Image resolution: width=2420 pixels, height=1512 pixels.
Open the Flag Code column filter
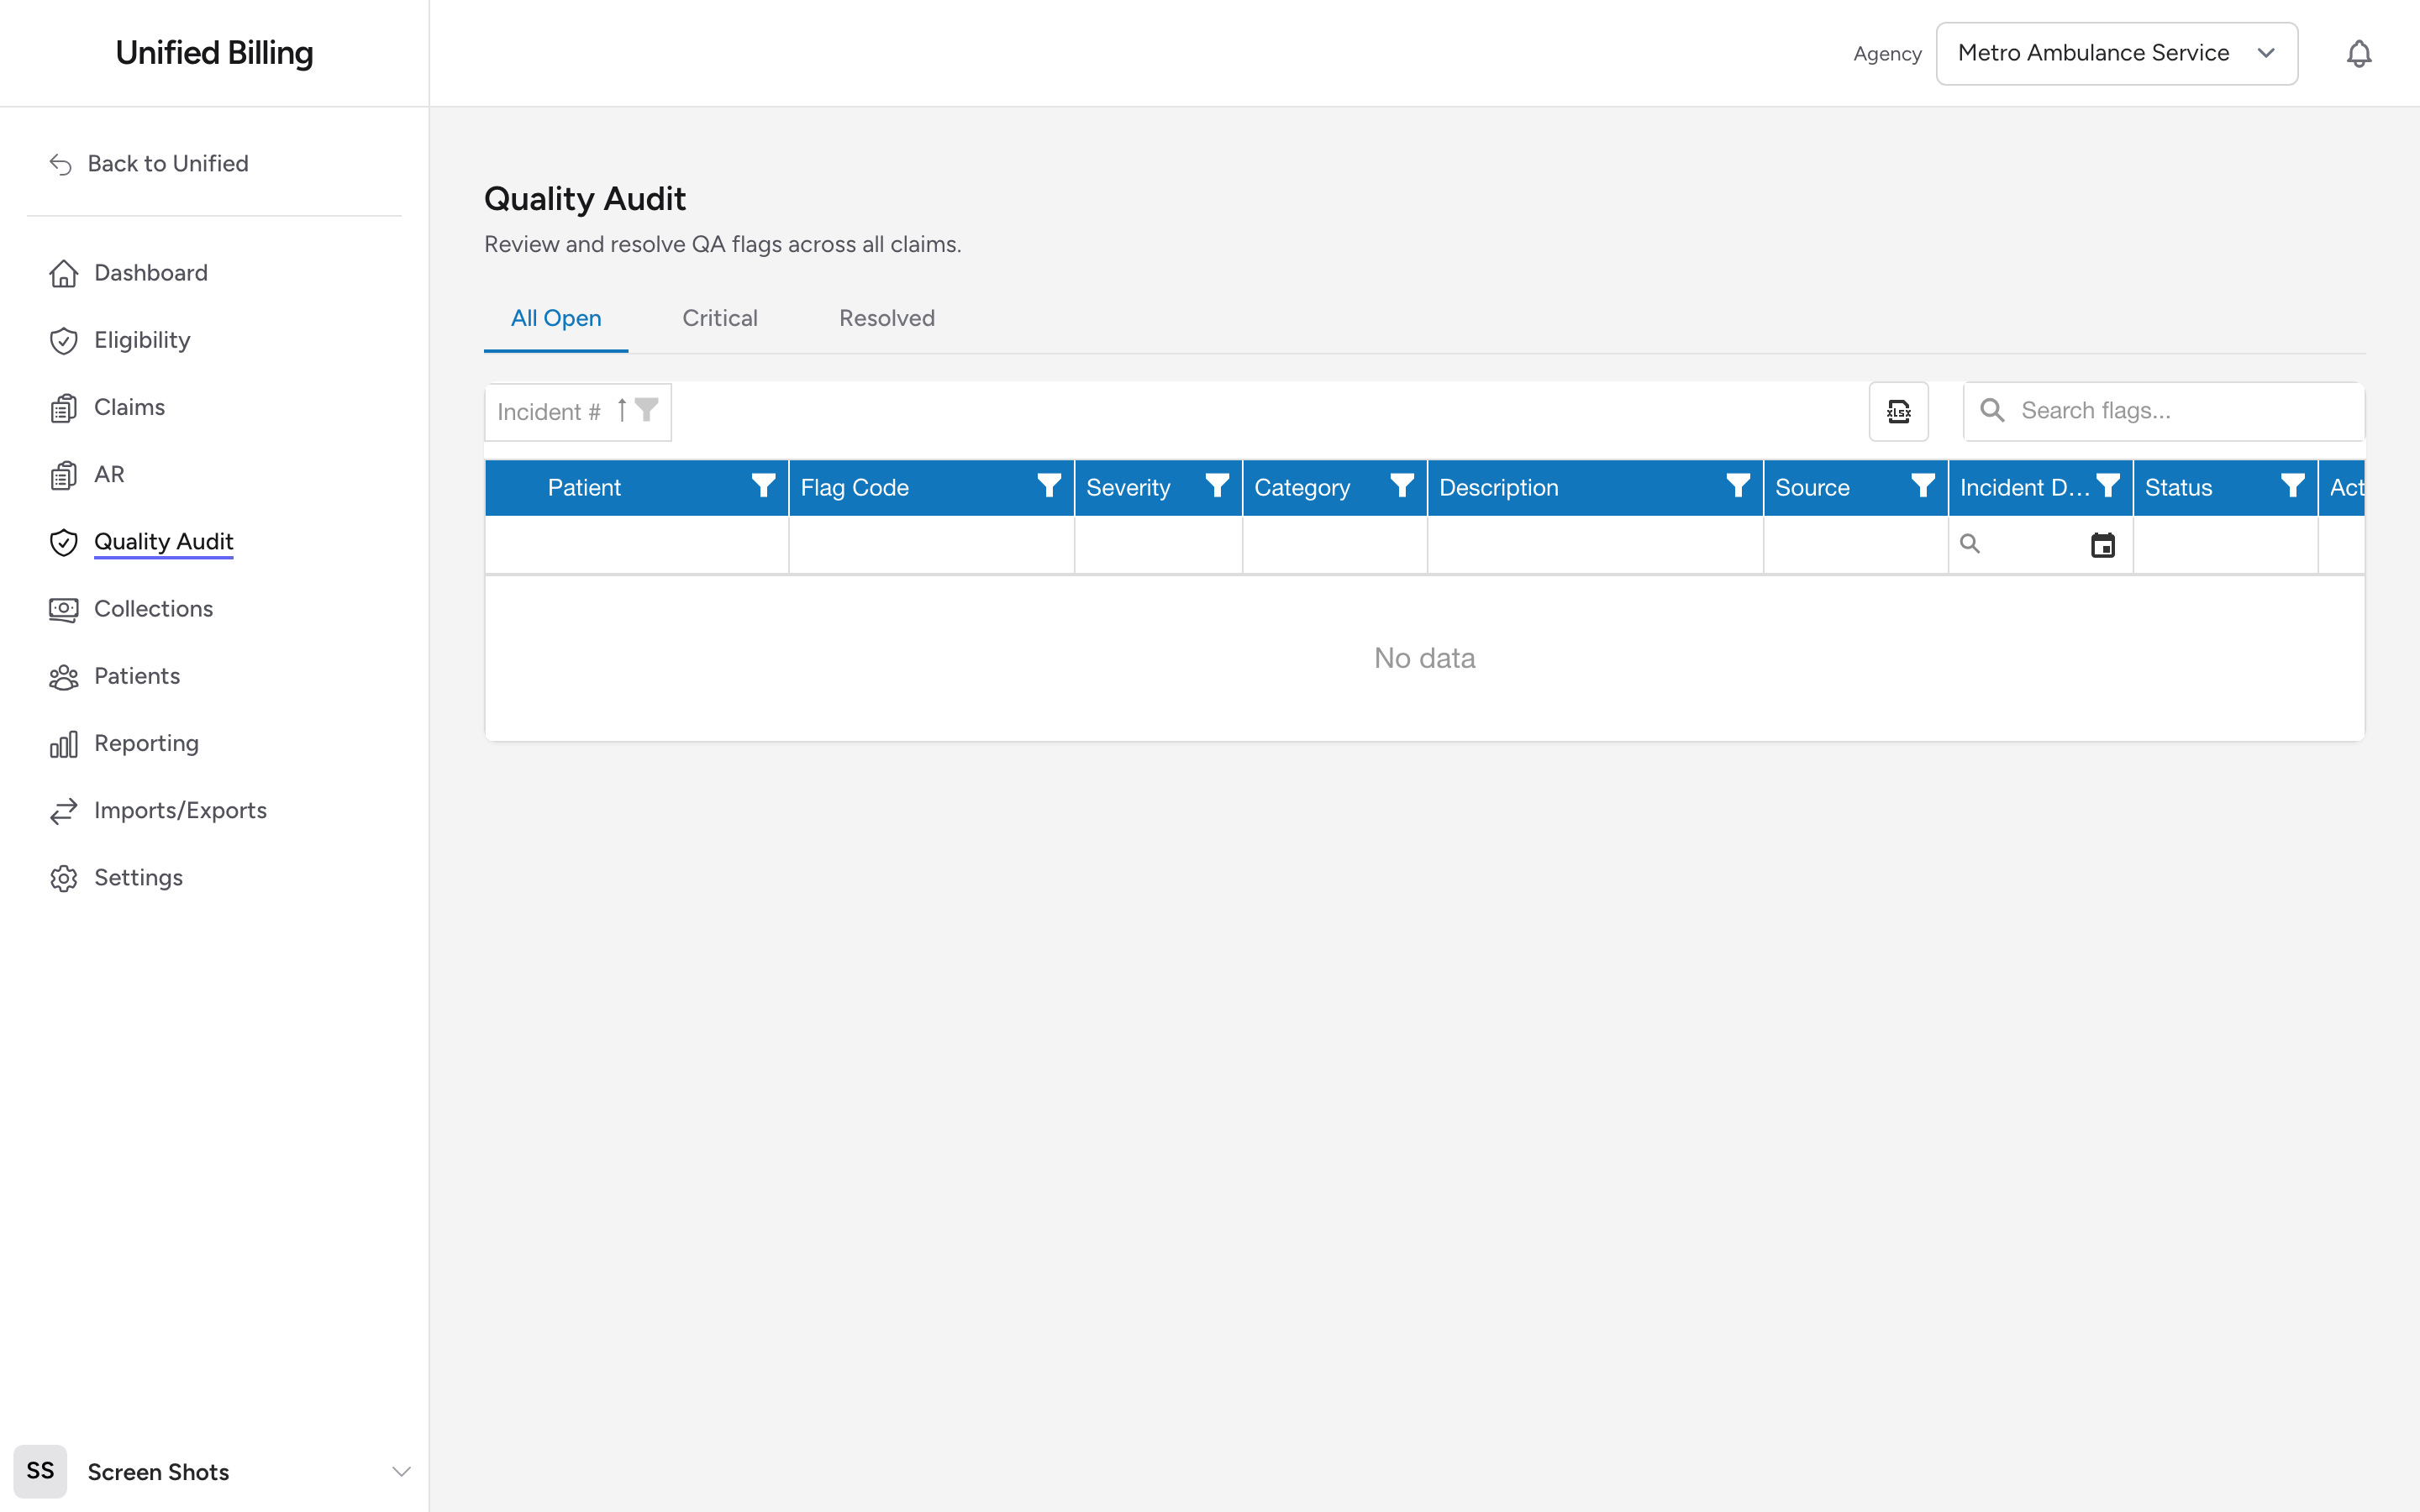[1049, 486]
